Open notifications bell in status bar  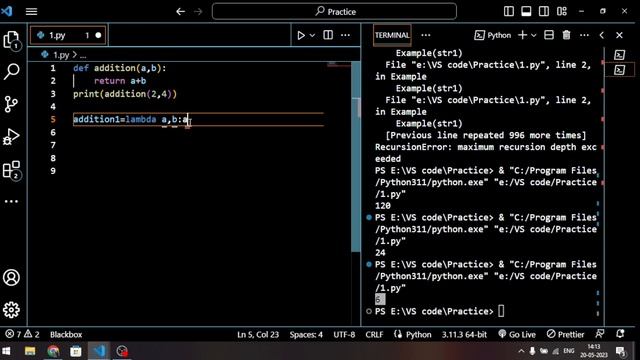click(x=620, y=334)
